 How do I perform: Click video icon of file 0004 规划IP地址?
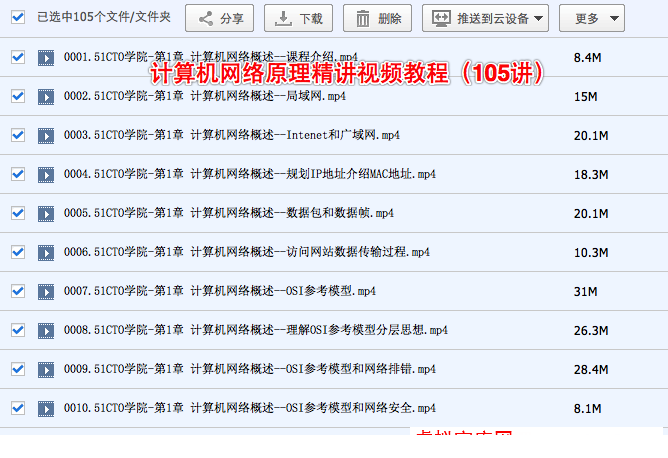[46, 175]
